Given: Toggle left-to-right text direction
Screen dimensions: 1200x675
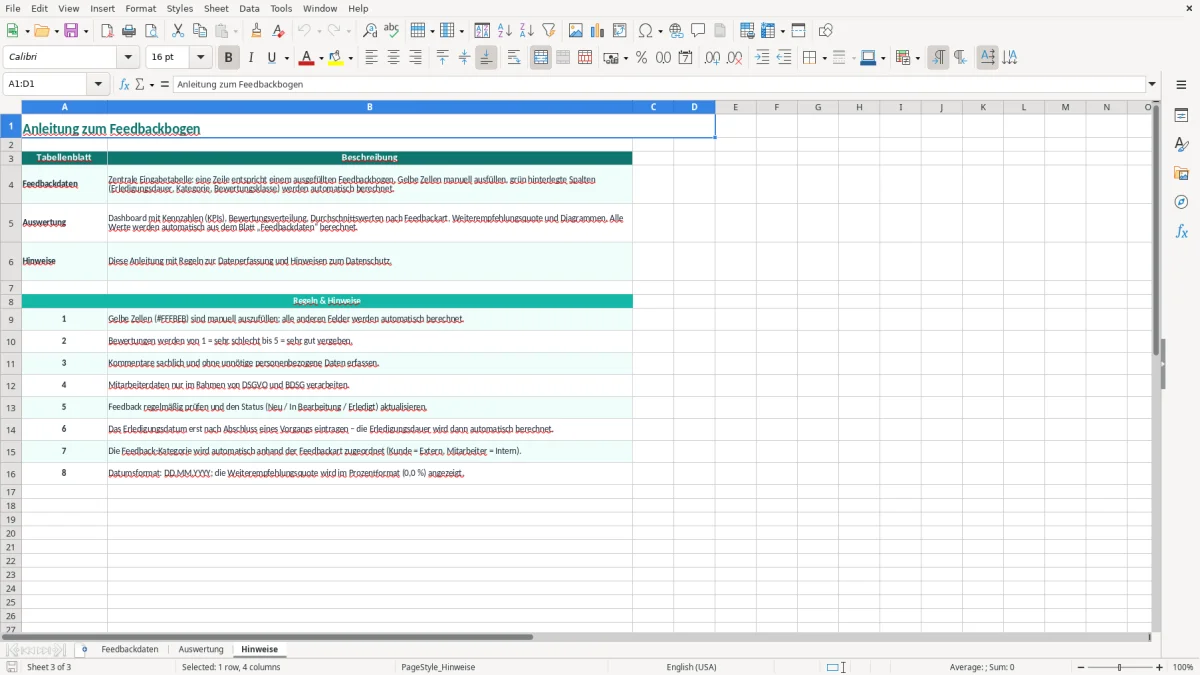Looking at the screenshot, I should click(938, 58).
